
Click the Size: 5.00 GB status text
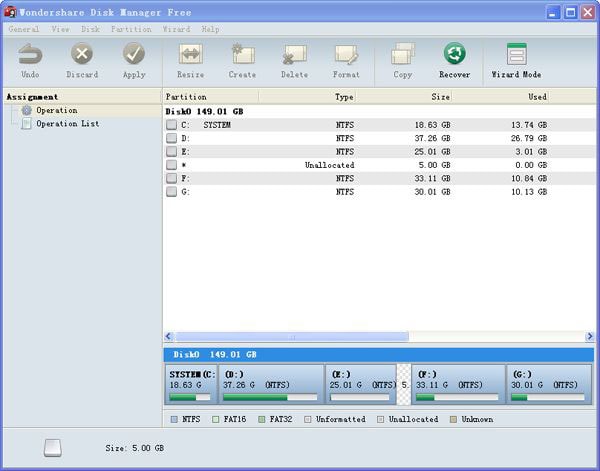135,448
